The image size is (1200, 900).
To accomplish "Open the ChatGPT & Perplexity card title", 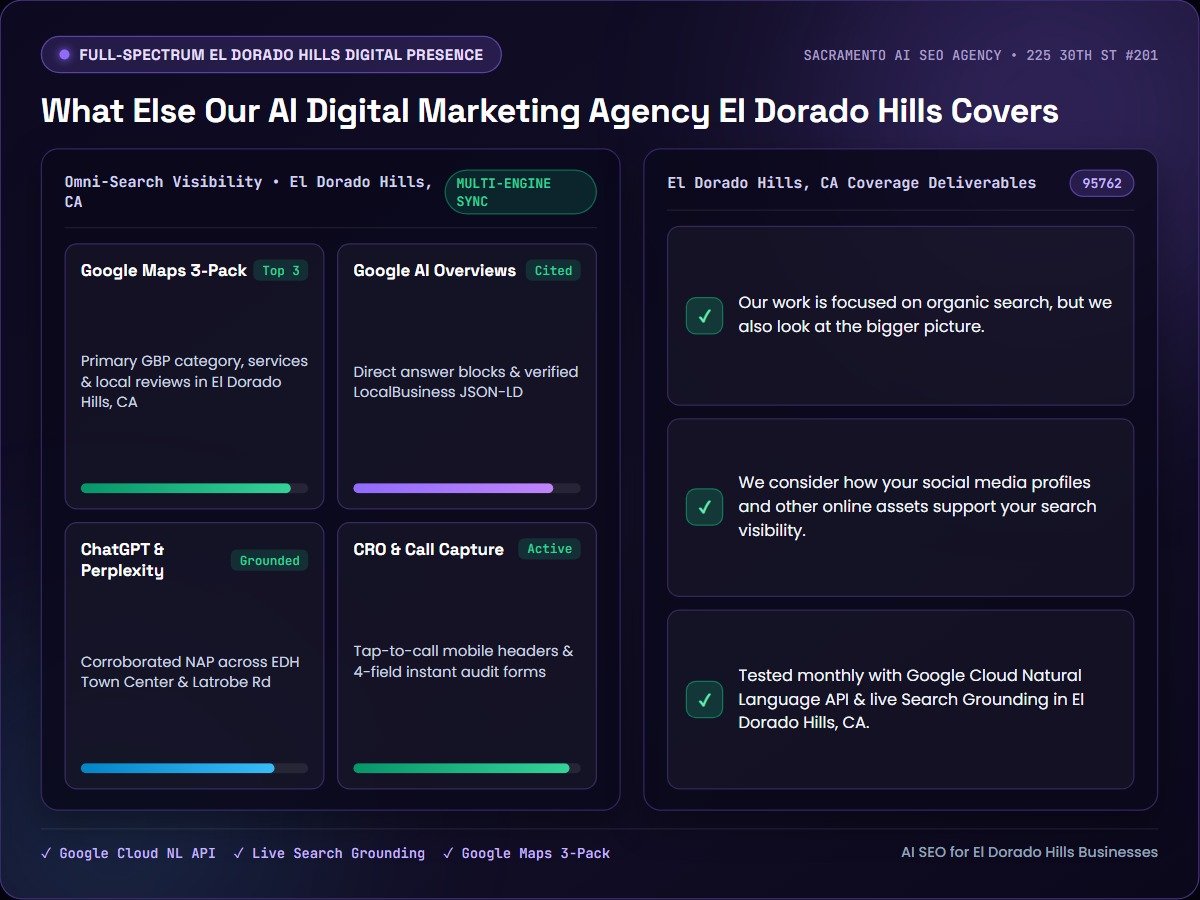I will coord(123,560).
